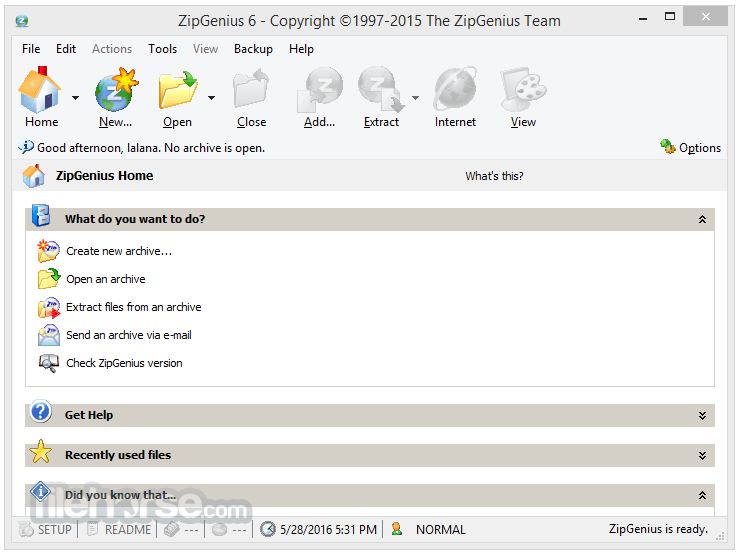
Task: Open Options at right of greeting bar
Action: (x=690, y=148)
